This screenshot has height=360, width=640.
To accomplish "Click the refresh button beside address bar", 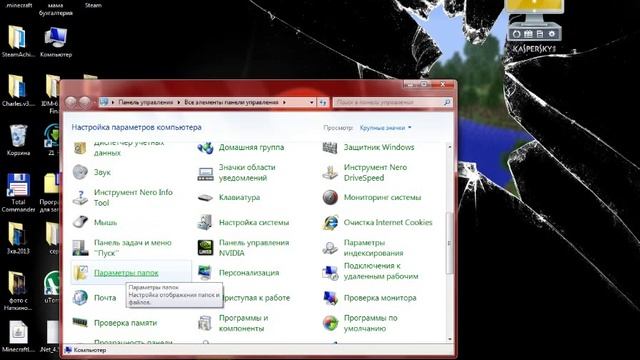I will pos(323,102).
